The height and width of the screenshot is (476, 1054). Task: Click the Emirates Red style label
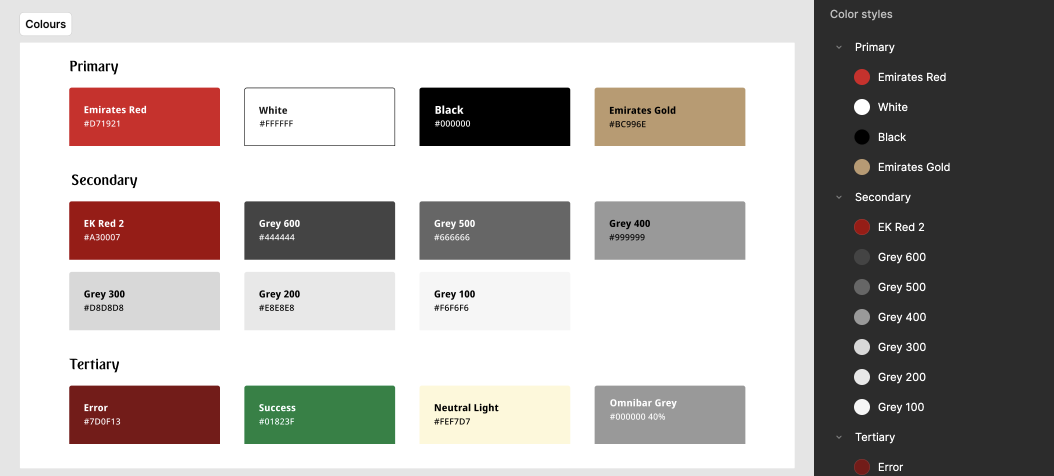(x=911, y=77)
